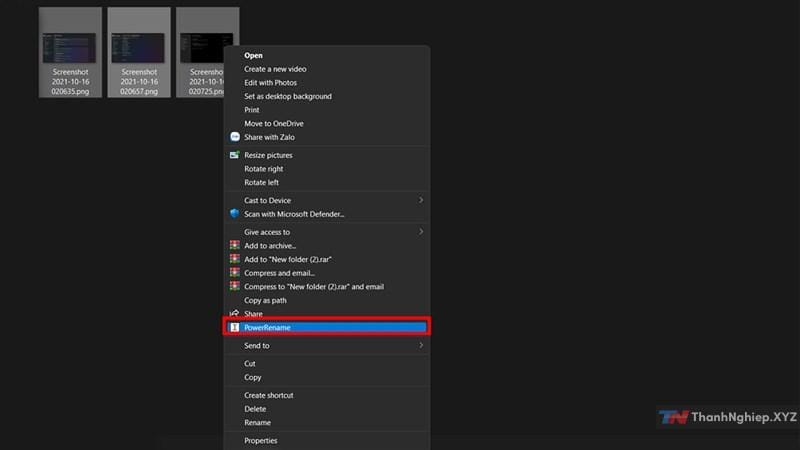Click WinRAR icon beside Compress to "New folder (2).rar" and email
Screen dimensions: 800x450
click(x=235, y=286)
